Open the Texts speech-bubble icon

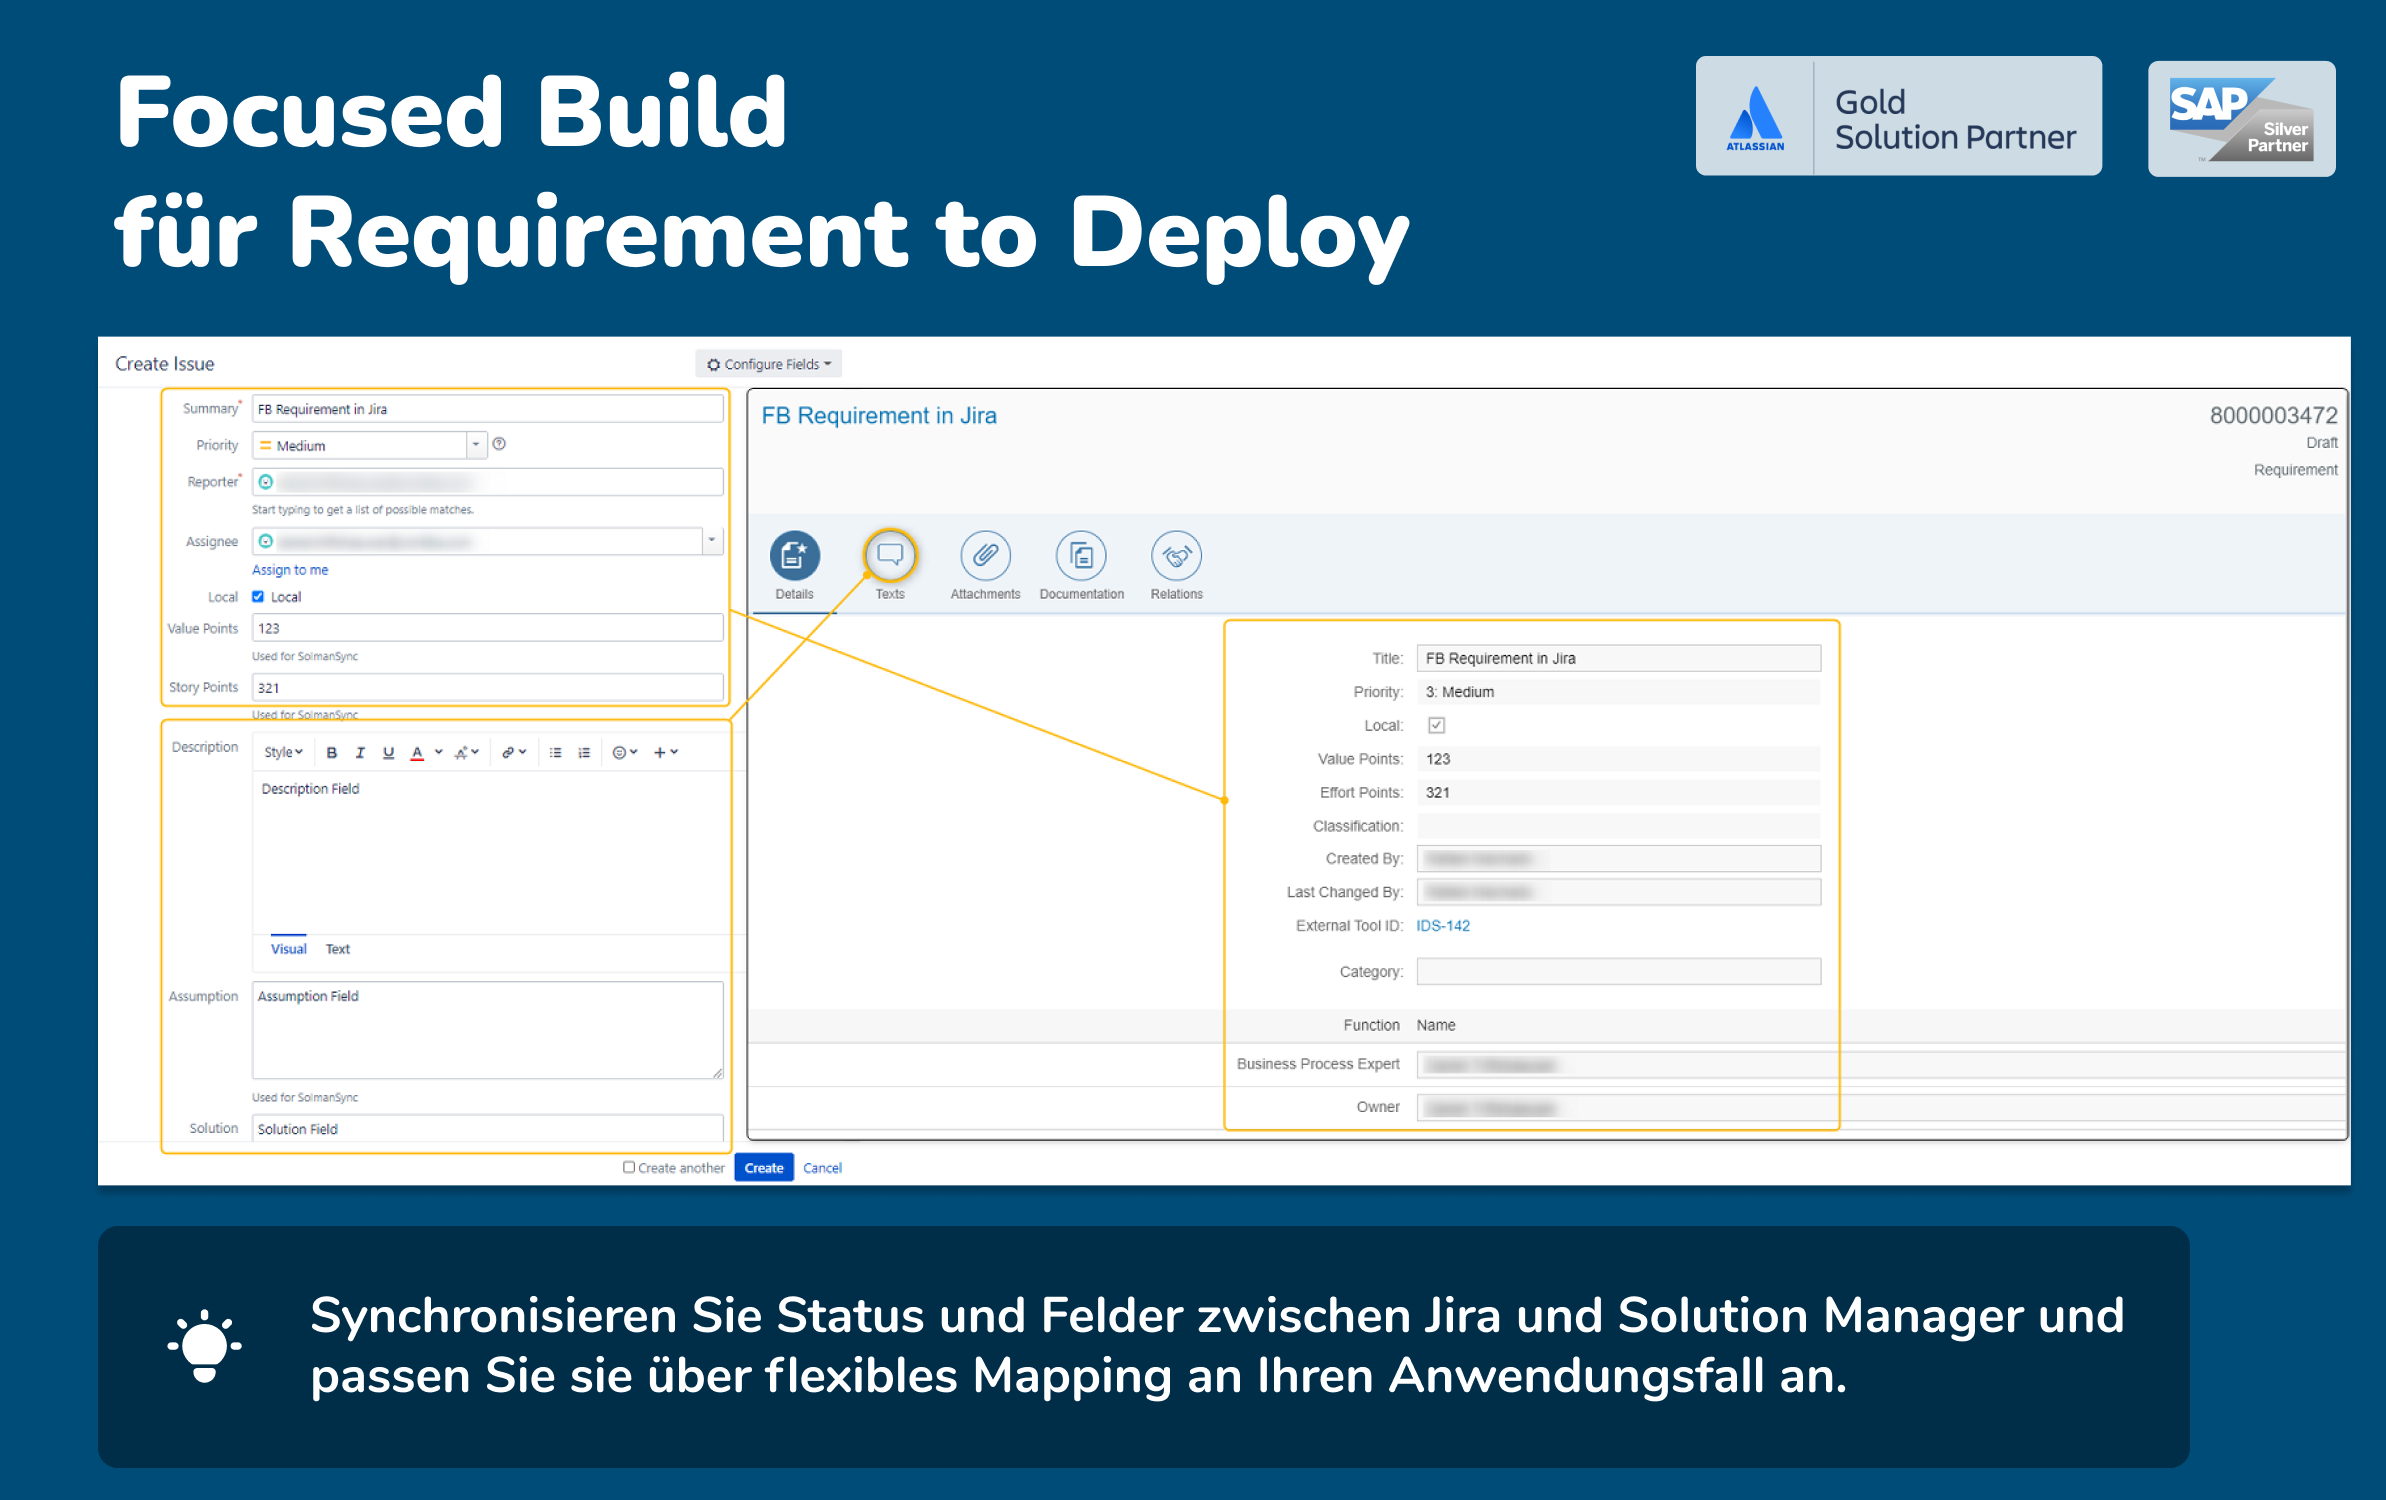(889, 555)
